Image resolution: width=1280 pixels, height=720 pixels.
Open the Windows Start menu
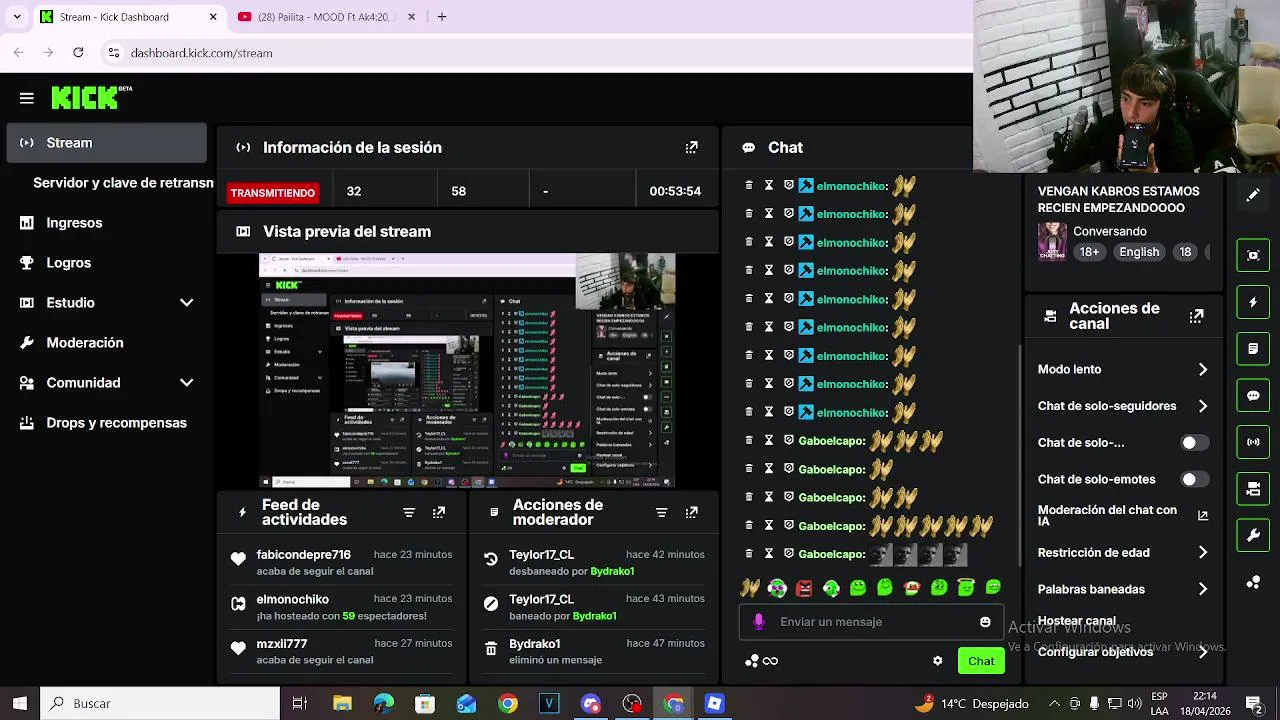[x=20, y=704]
